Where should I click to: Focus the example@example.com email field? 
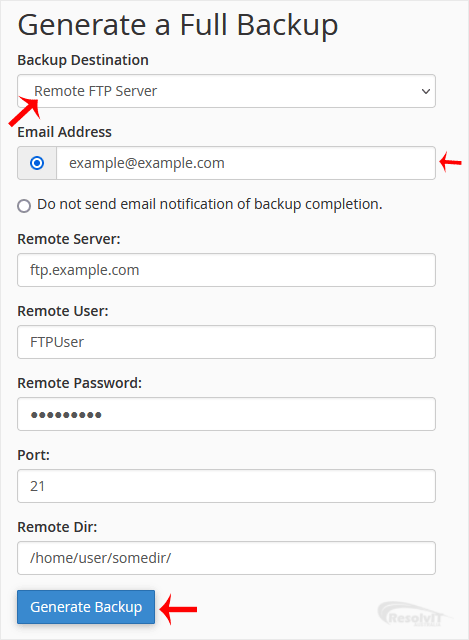tap(246, 163)
